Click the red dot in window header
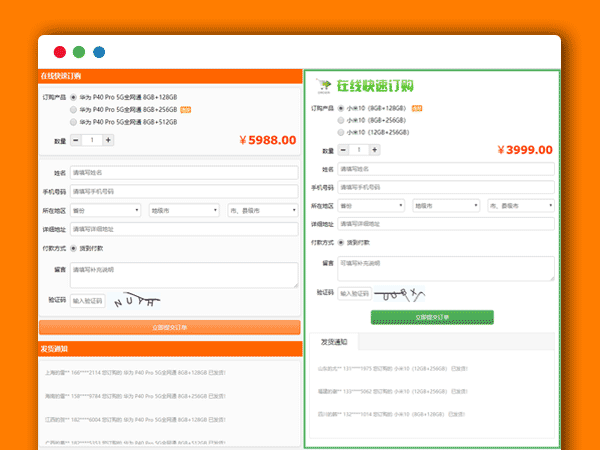This screenshot has width=600, height=450. pos(60,52)
